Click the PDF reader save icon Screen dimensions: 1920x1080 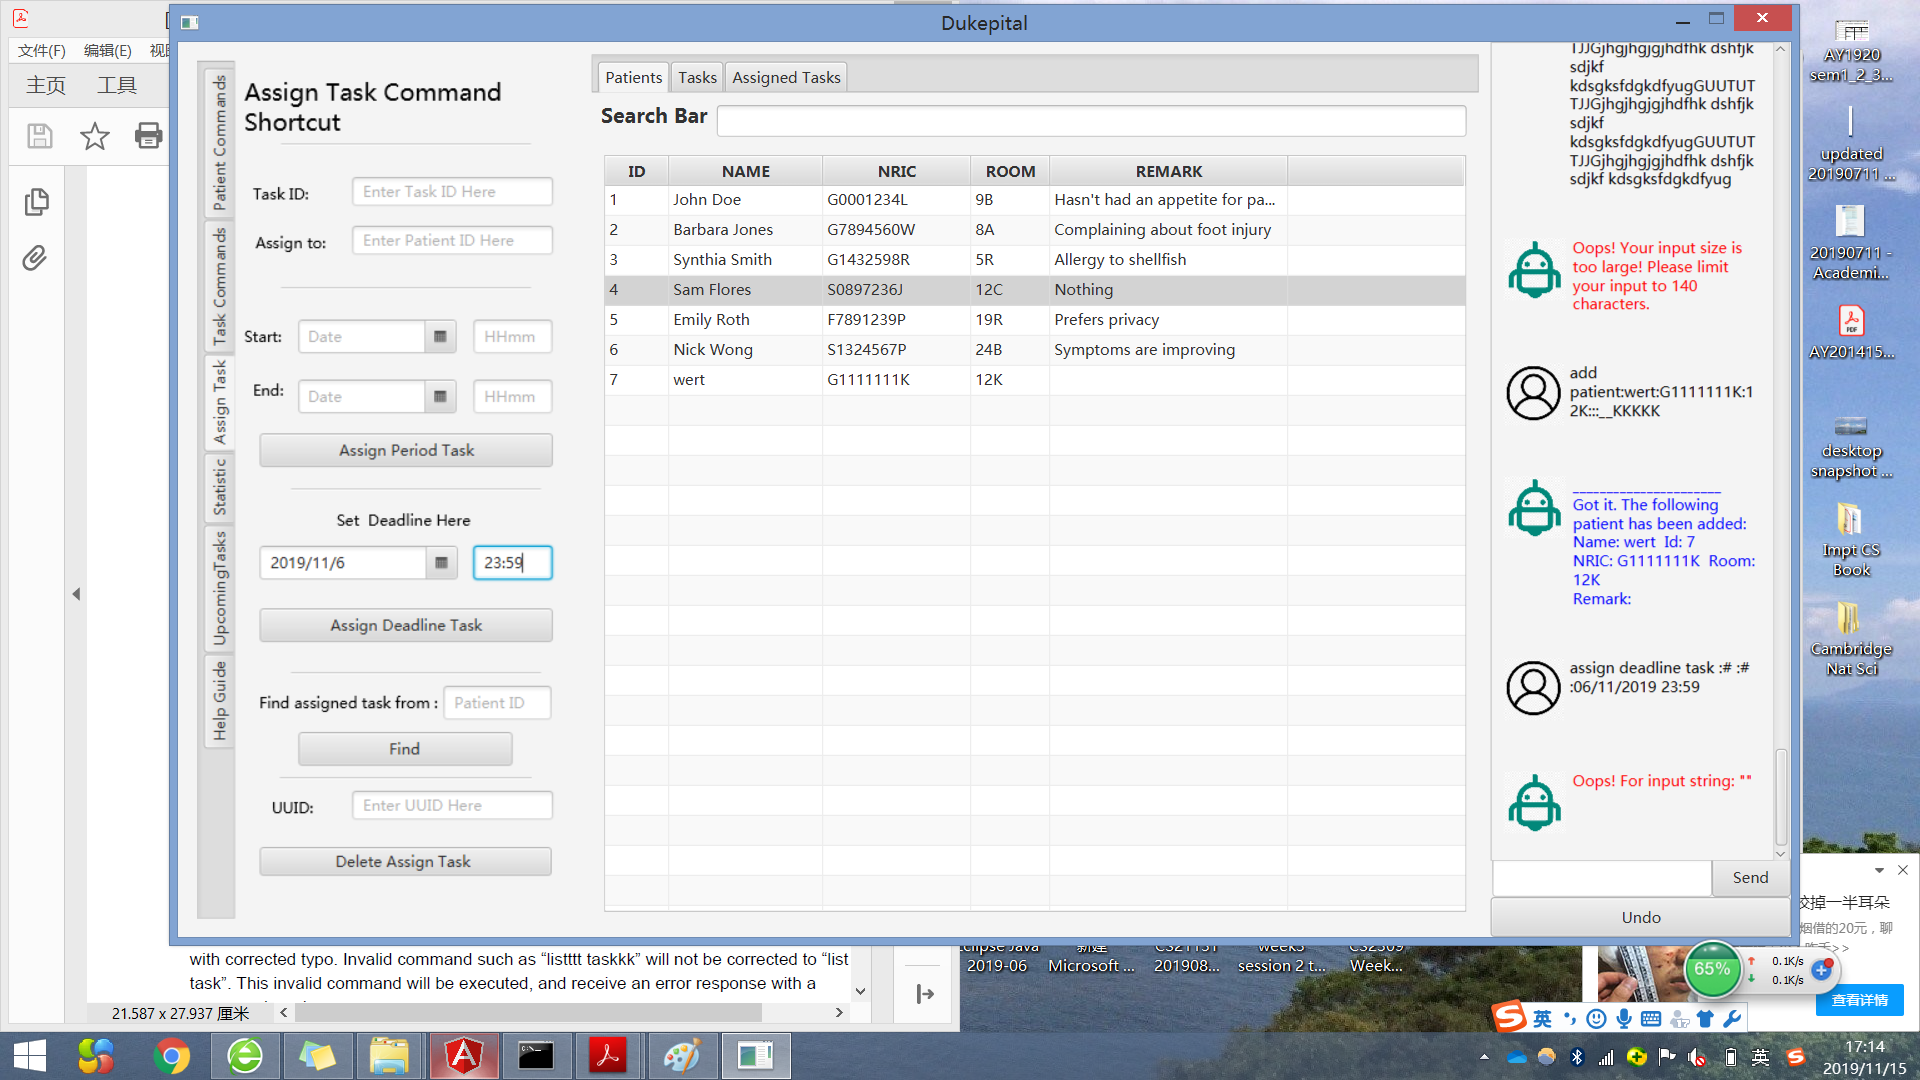click(40, 136)
